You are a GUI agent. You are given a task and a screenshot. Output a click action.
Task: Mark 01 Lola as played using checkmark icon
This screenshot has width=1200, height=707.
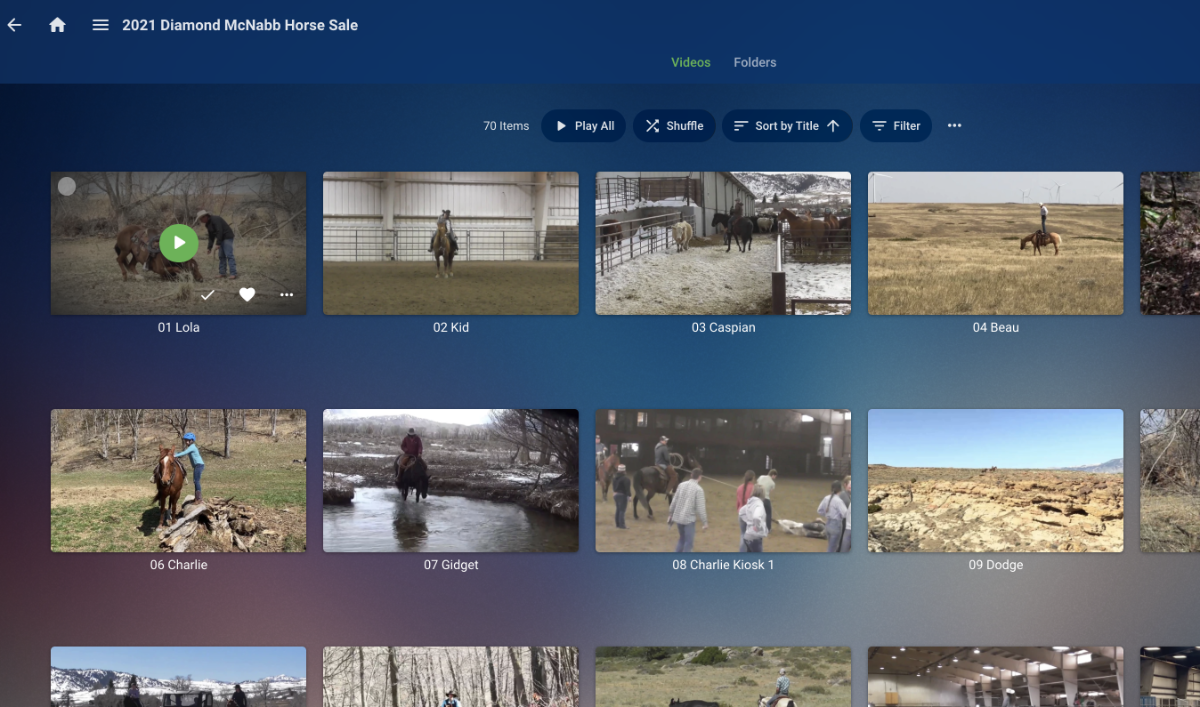pos(207,294)
